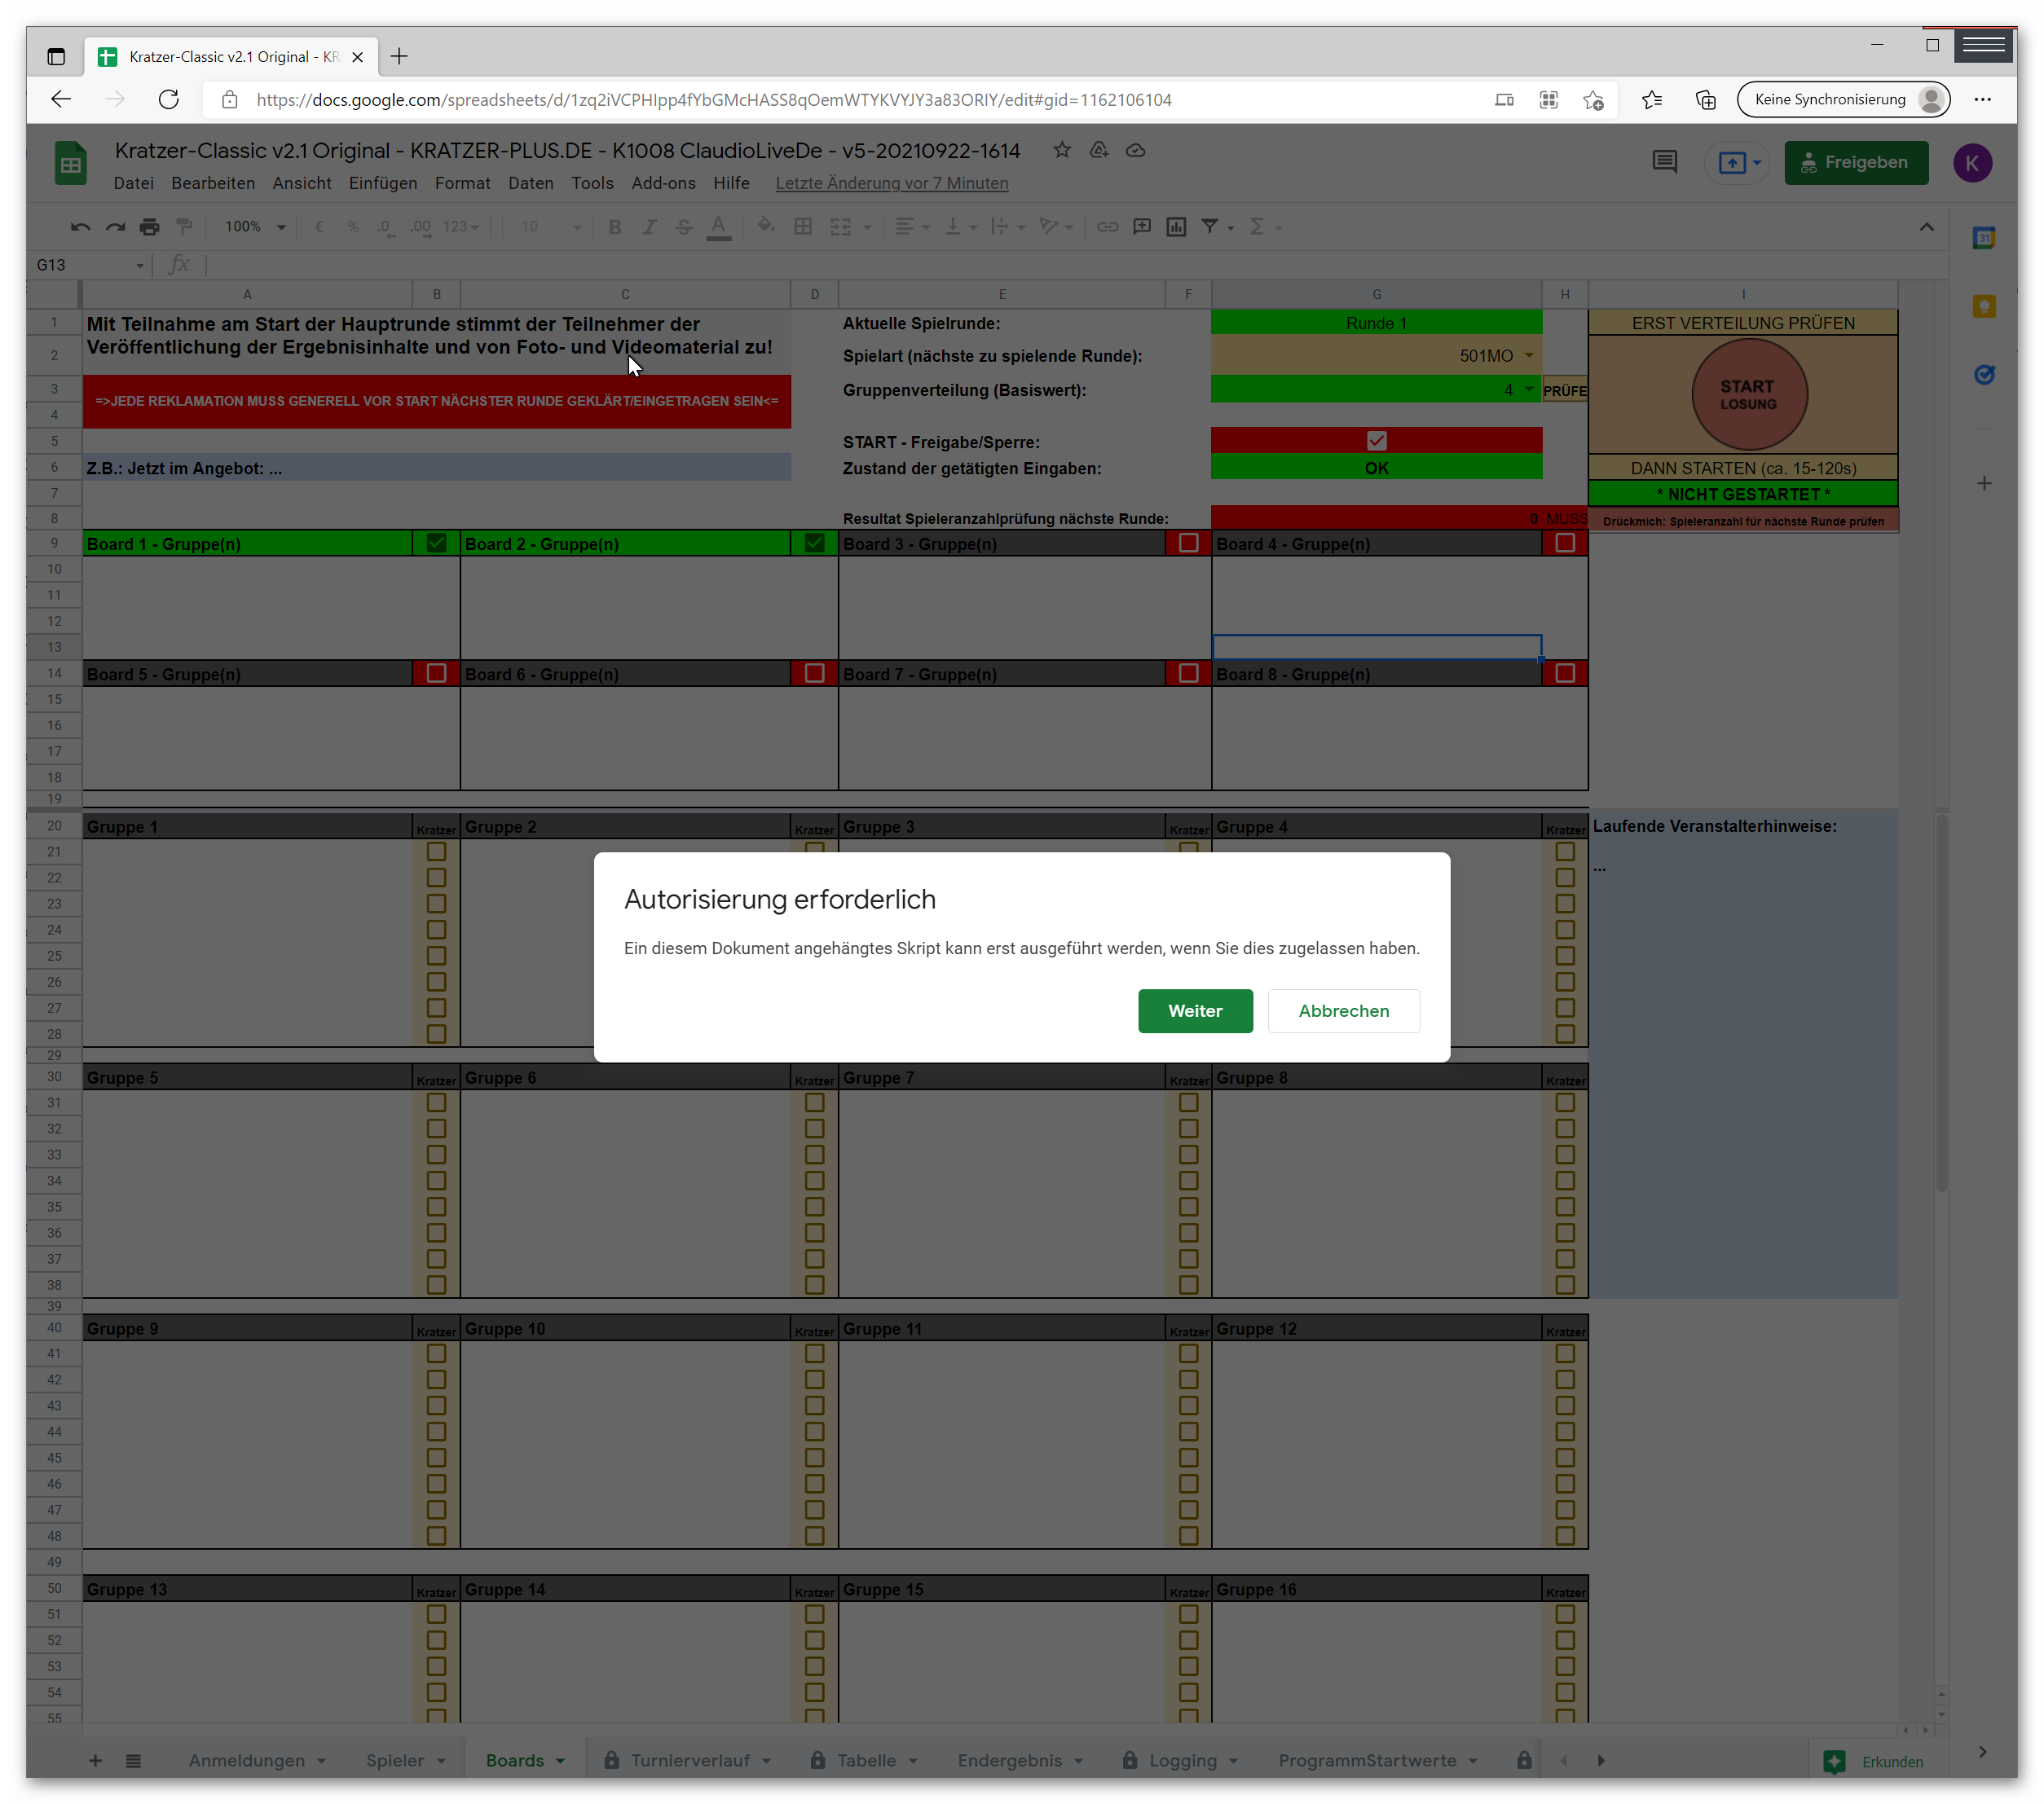Image resolution: width=2044 pixels, height=1804 pixels.
Task: Open the 100% zoom dropdown
Action: 255,227
